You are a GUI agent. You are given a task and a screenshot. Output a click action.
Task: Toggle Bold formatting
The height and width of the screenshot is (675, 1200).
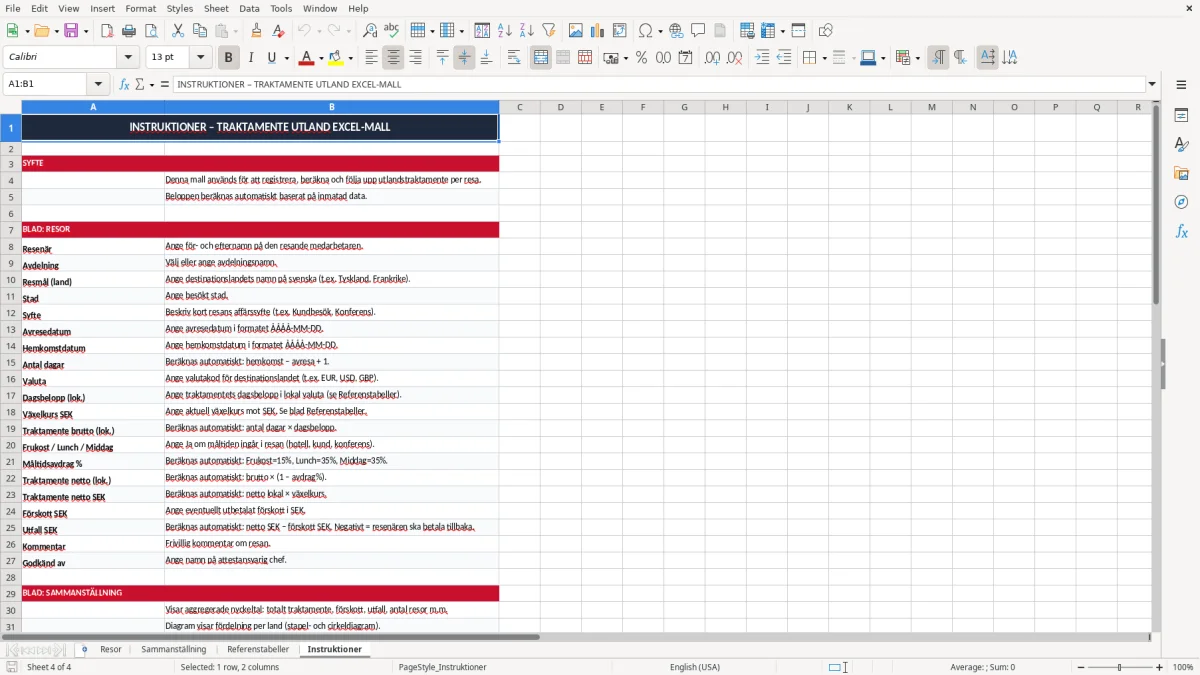pos(229,58)
